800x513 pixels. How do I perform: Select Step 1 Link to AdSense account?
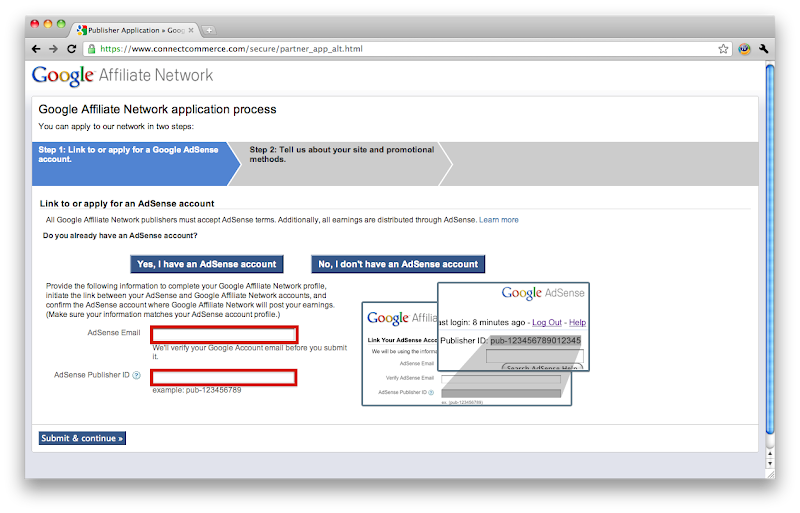point(135,163)
